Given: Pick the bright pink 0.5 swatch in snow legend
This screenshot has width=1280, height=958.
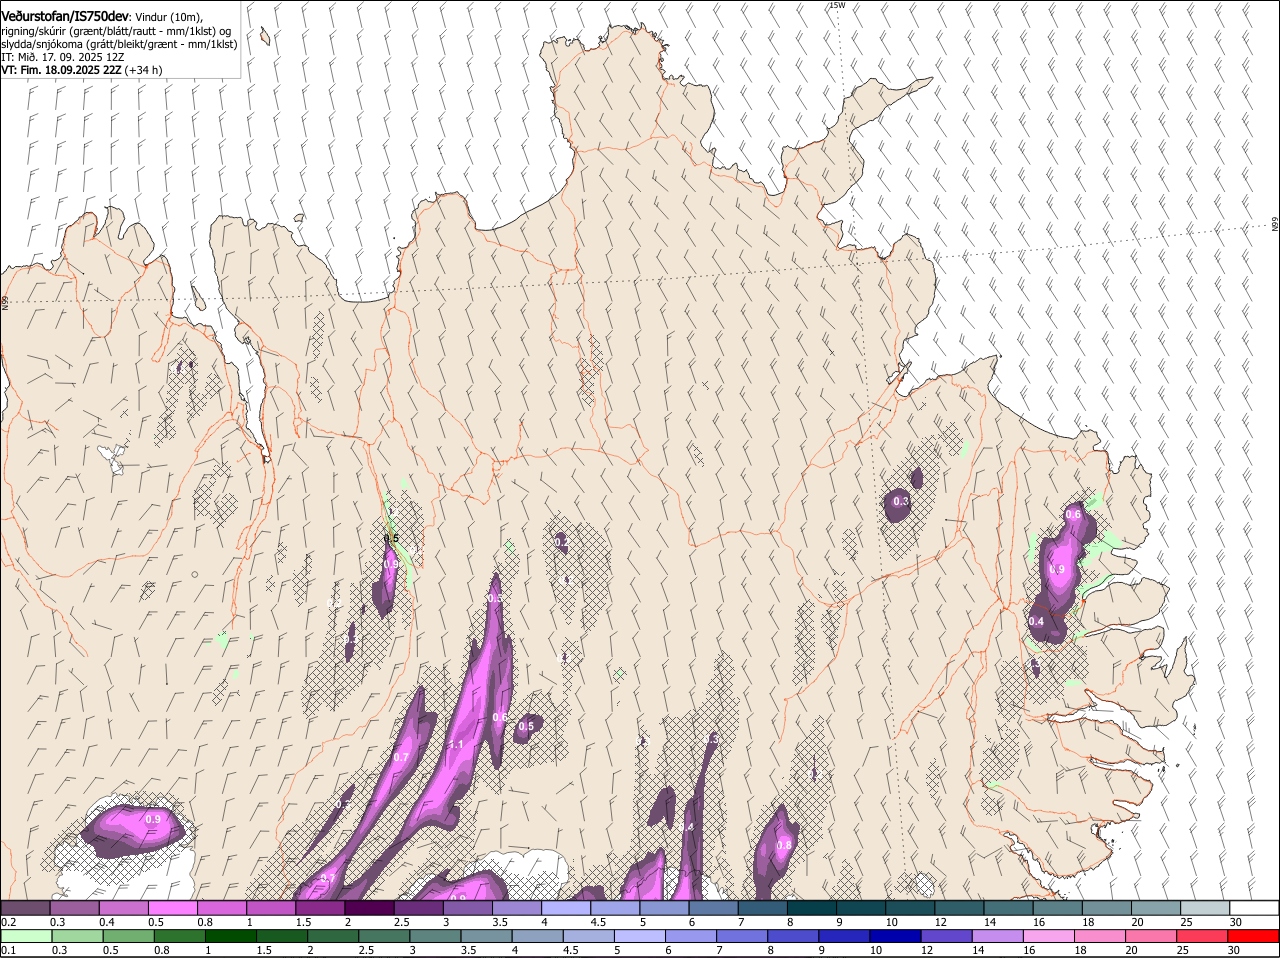Looking at the screenshot, I should (172, 907).
